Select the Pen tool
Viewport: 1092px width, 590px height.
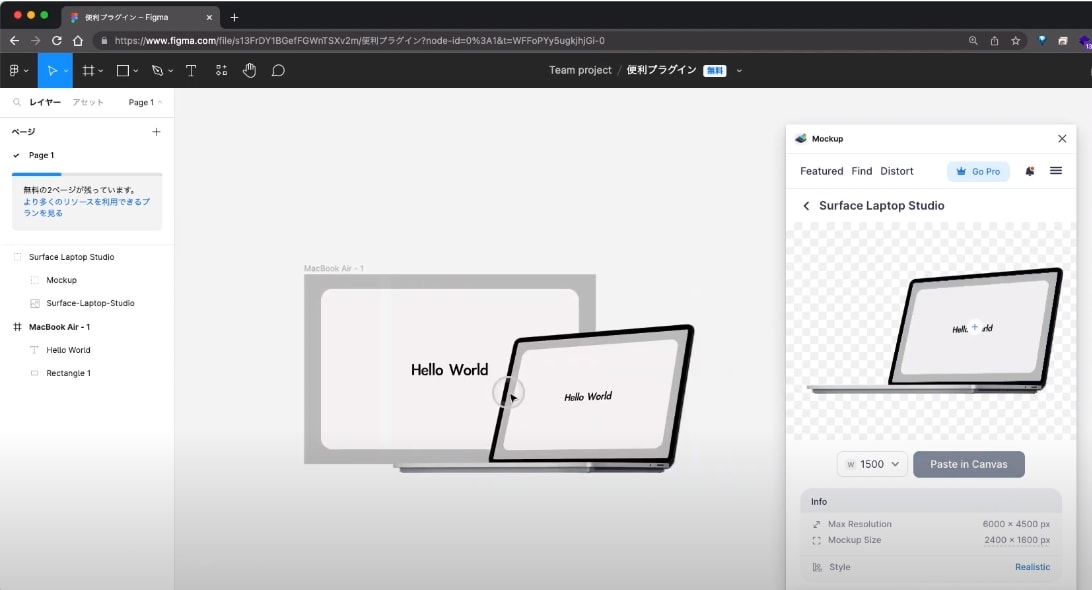(x=157, y=70)
